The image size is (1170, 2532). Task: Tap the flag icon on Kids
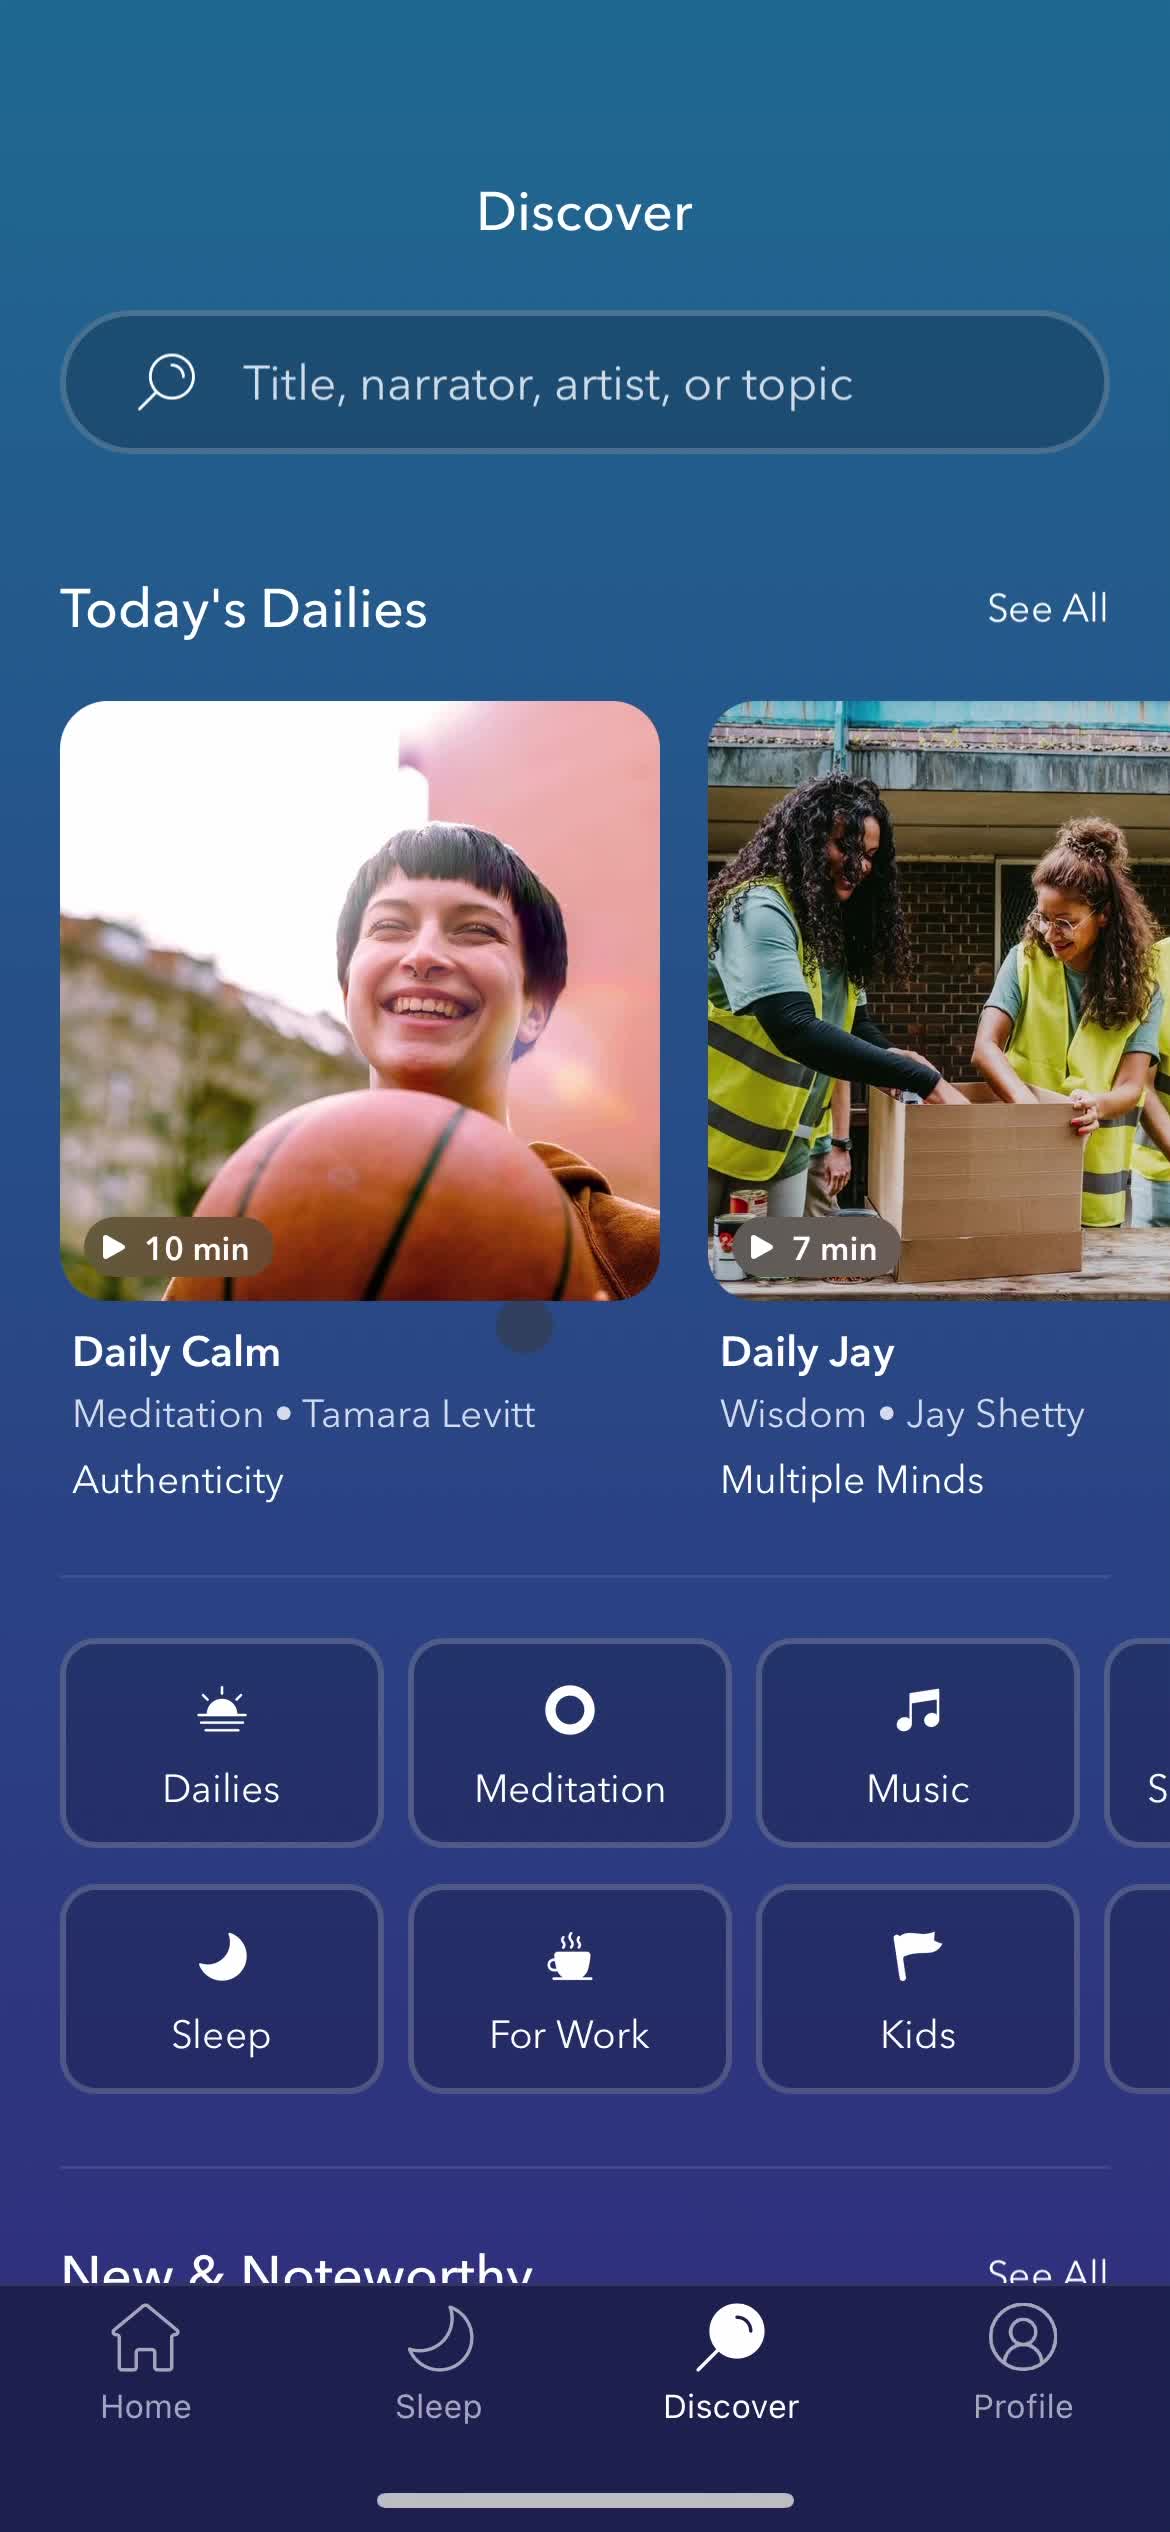click(x=917, y=1956)
